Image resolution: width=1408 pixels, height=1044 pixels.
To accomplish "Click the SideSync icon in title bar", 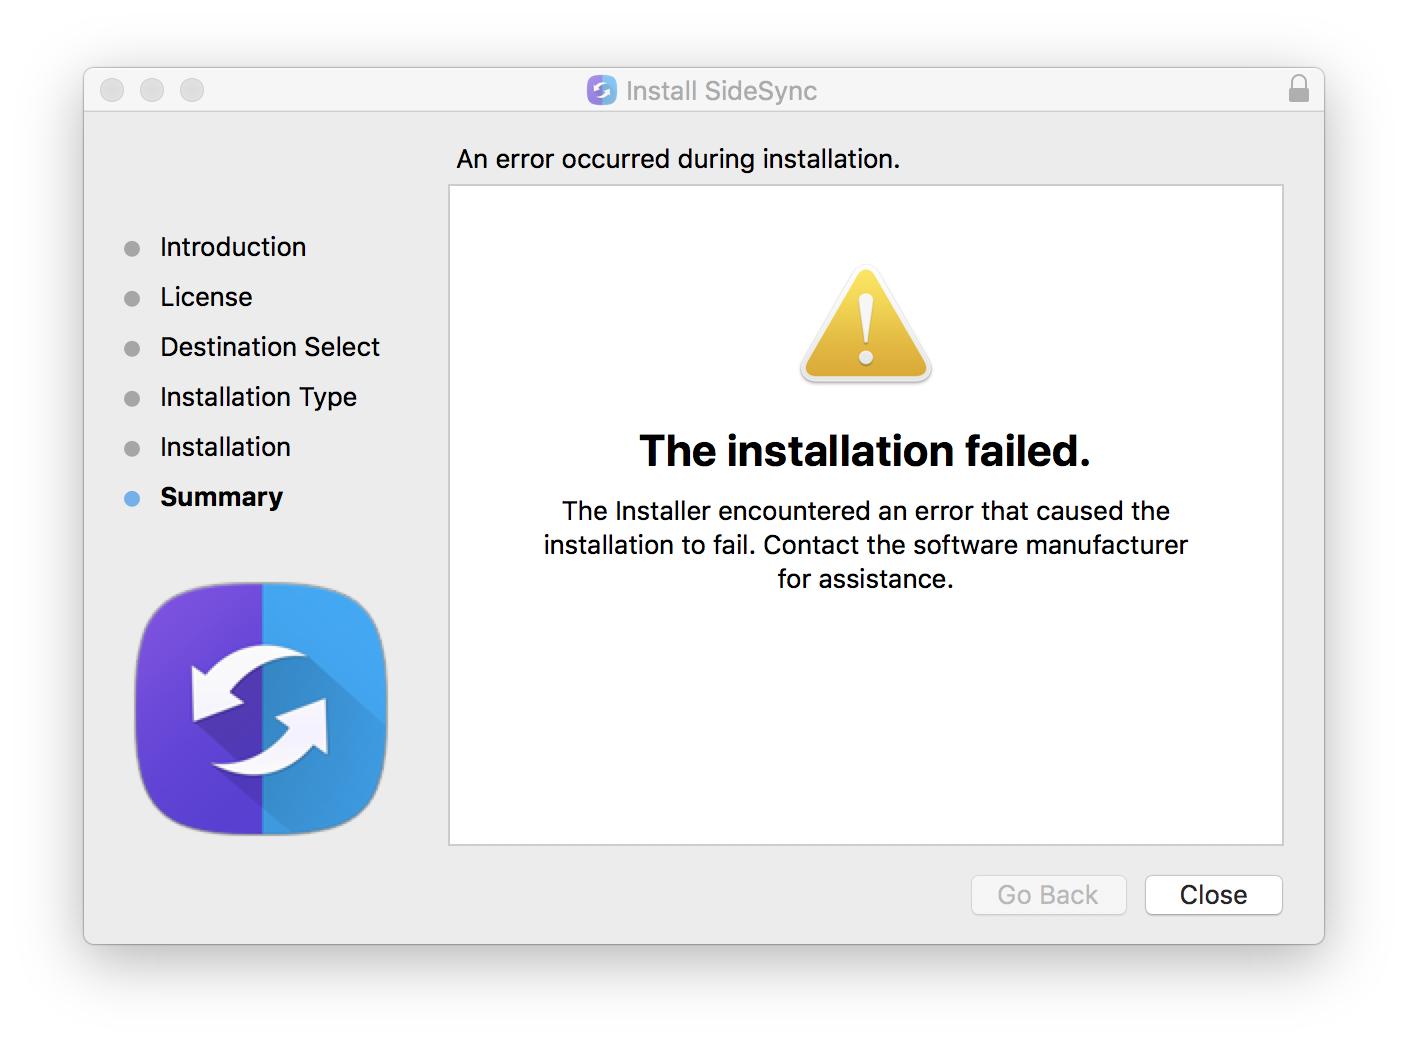I will pos(601,91).
